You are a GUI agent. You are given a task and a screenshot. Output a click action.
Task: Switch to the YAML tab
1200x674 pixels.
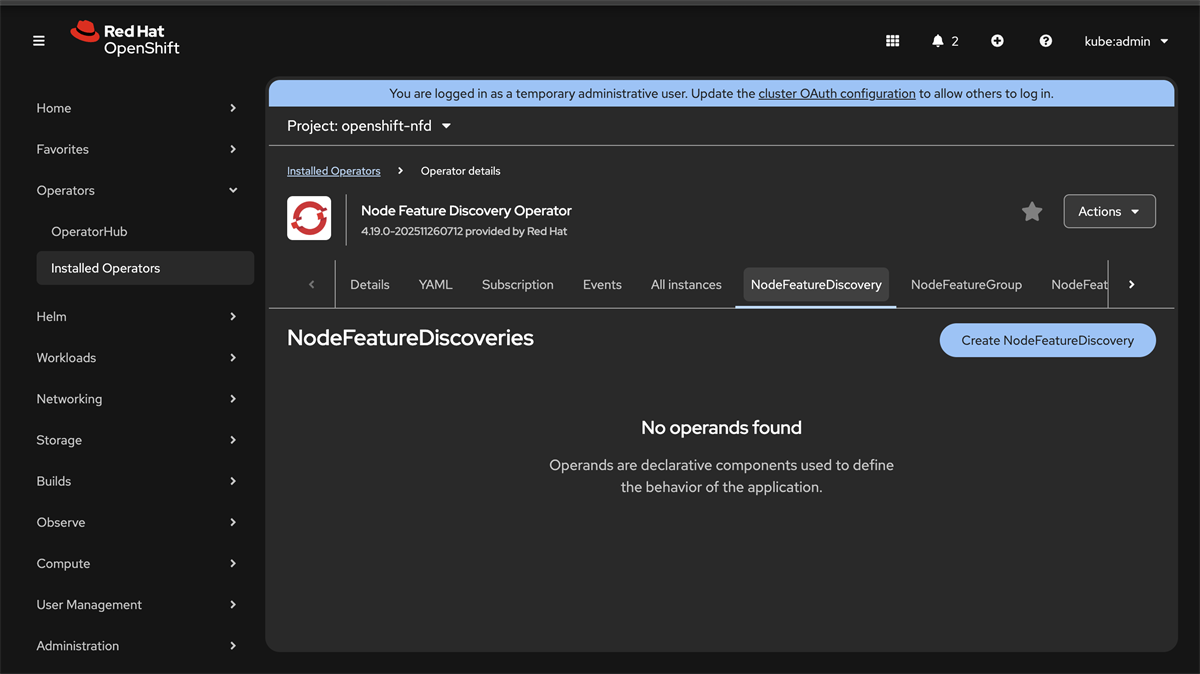(x=436, y=285)
